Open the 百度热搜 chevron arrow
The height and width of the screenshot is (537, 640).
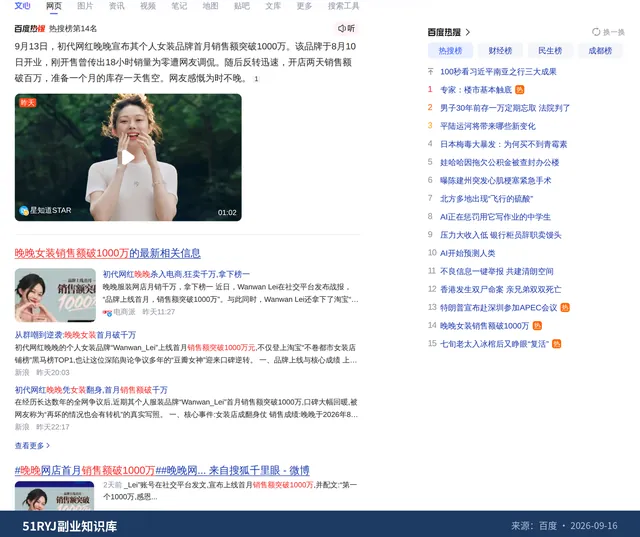(468, 32)
